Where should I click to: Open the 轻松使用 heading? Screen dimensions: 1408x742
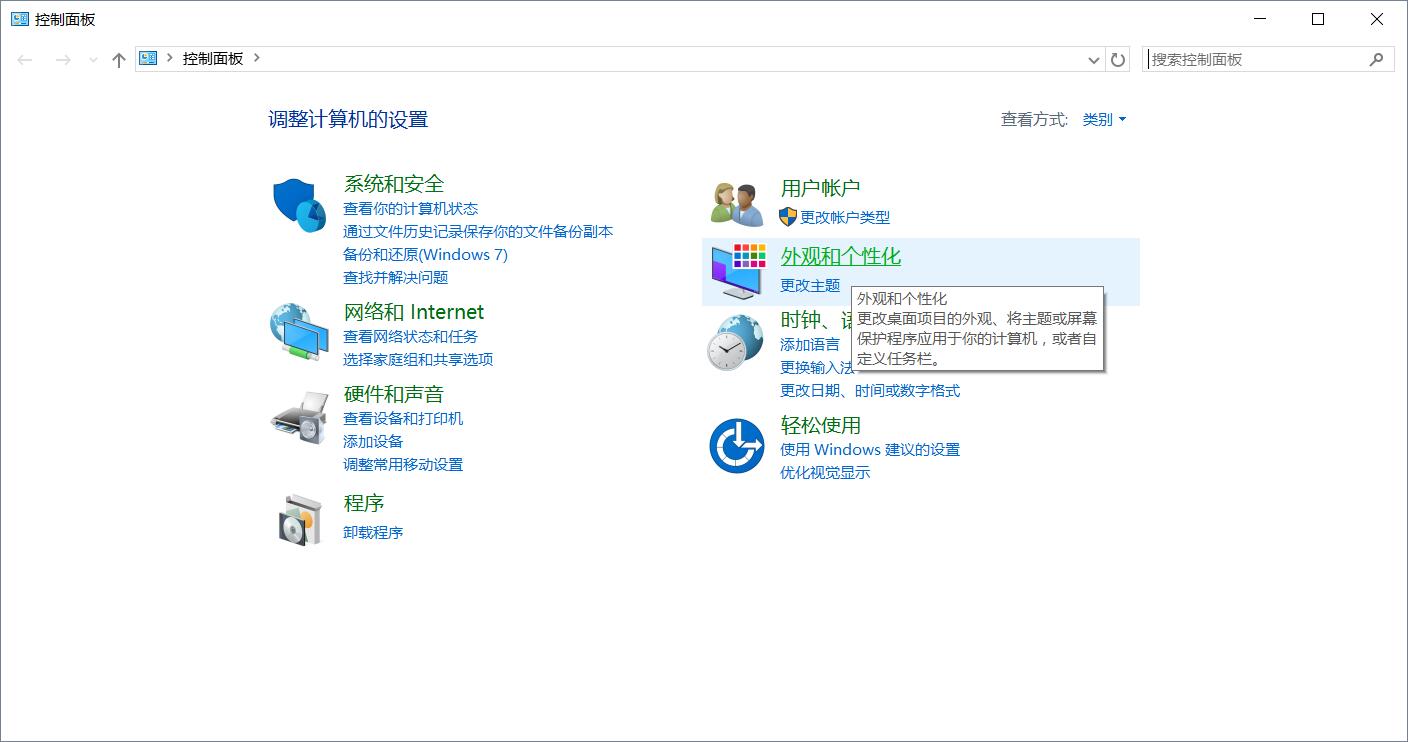point(820,425)
